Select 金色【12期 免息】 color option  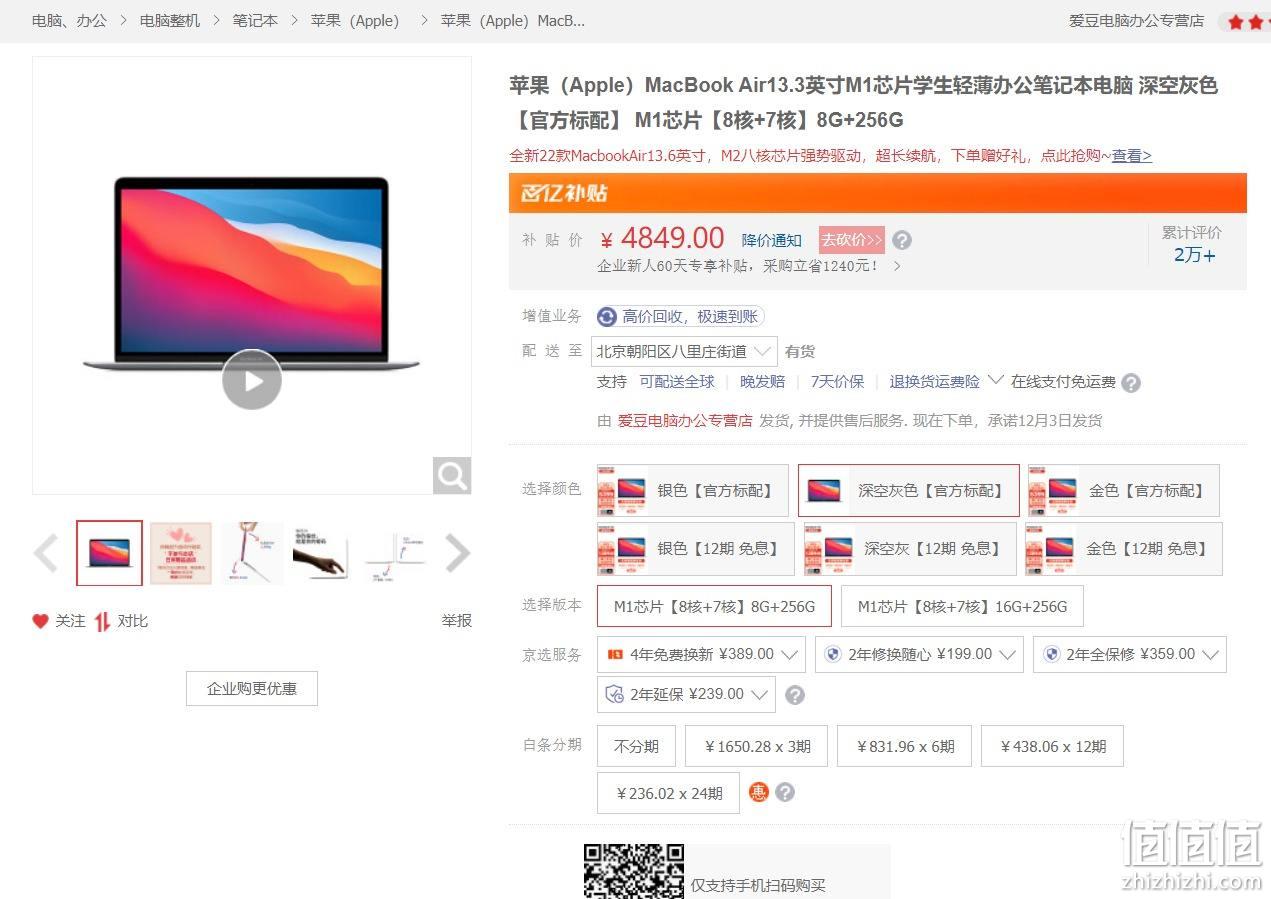tap(1123, 549)
